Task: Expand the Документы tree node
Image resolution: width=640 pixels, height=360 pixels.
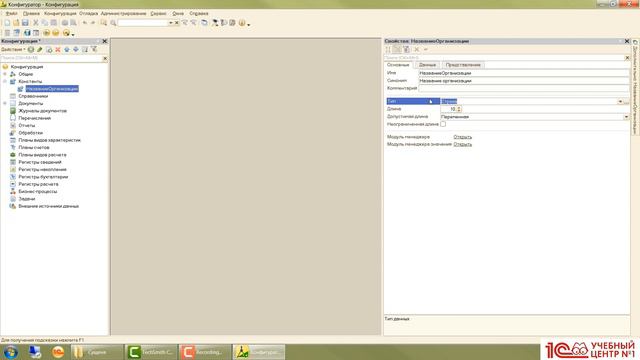Action: pyautogui.click(x=5, y=103)
